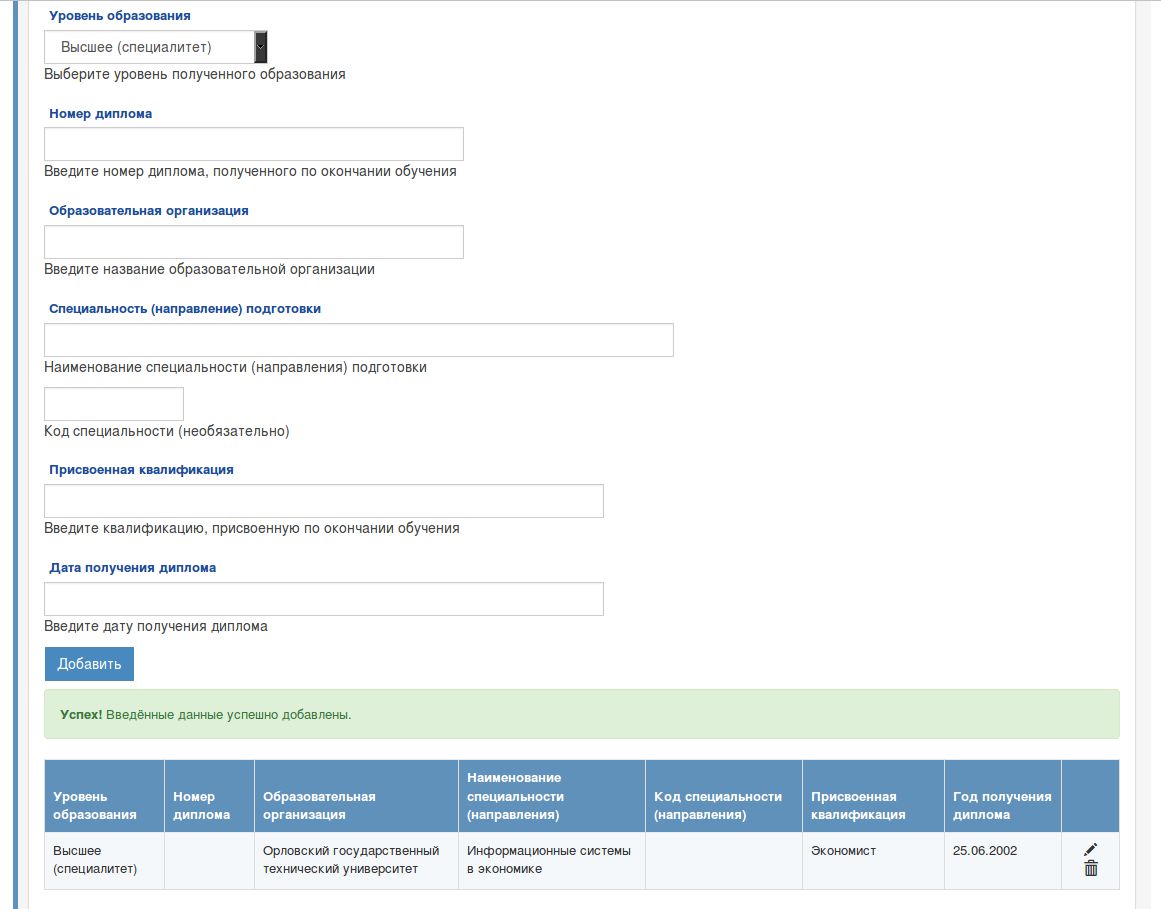Image resolution: width=1161 pixels, height=909 pixels.
Task: Focus the 'Номер диплома' input field
Action: [253, 144]
